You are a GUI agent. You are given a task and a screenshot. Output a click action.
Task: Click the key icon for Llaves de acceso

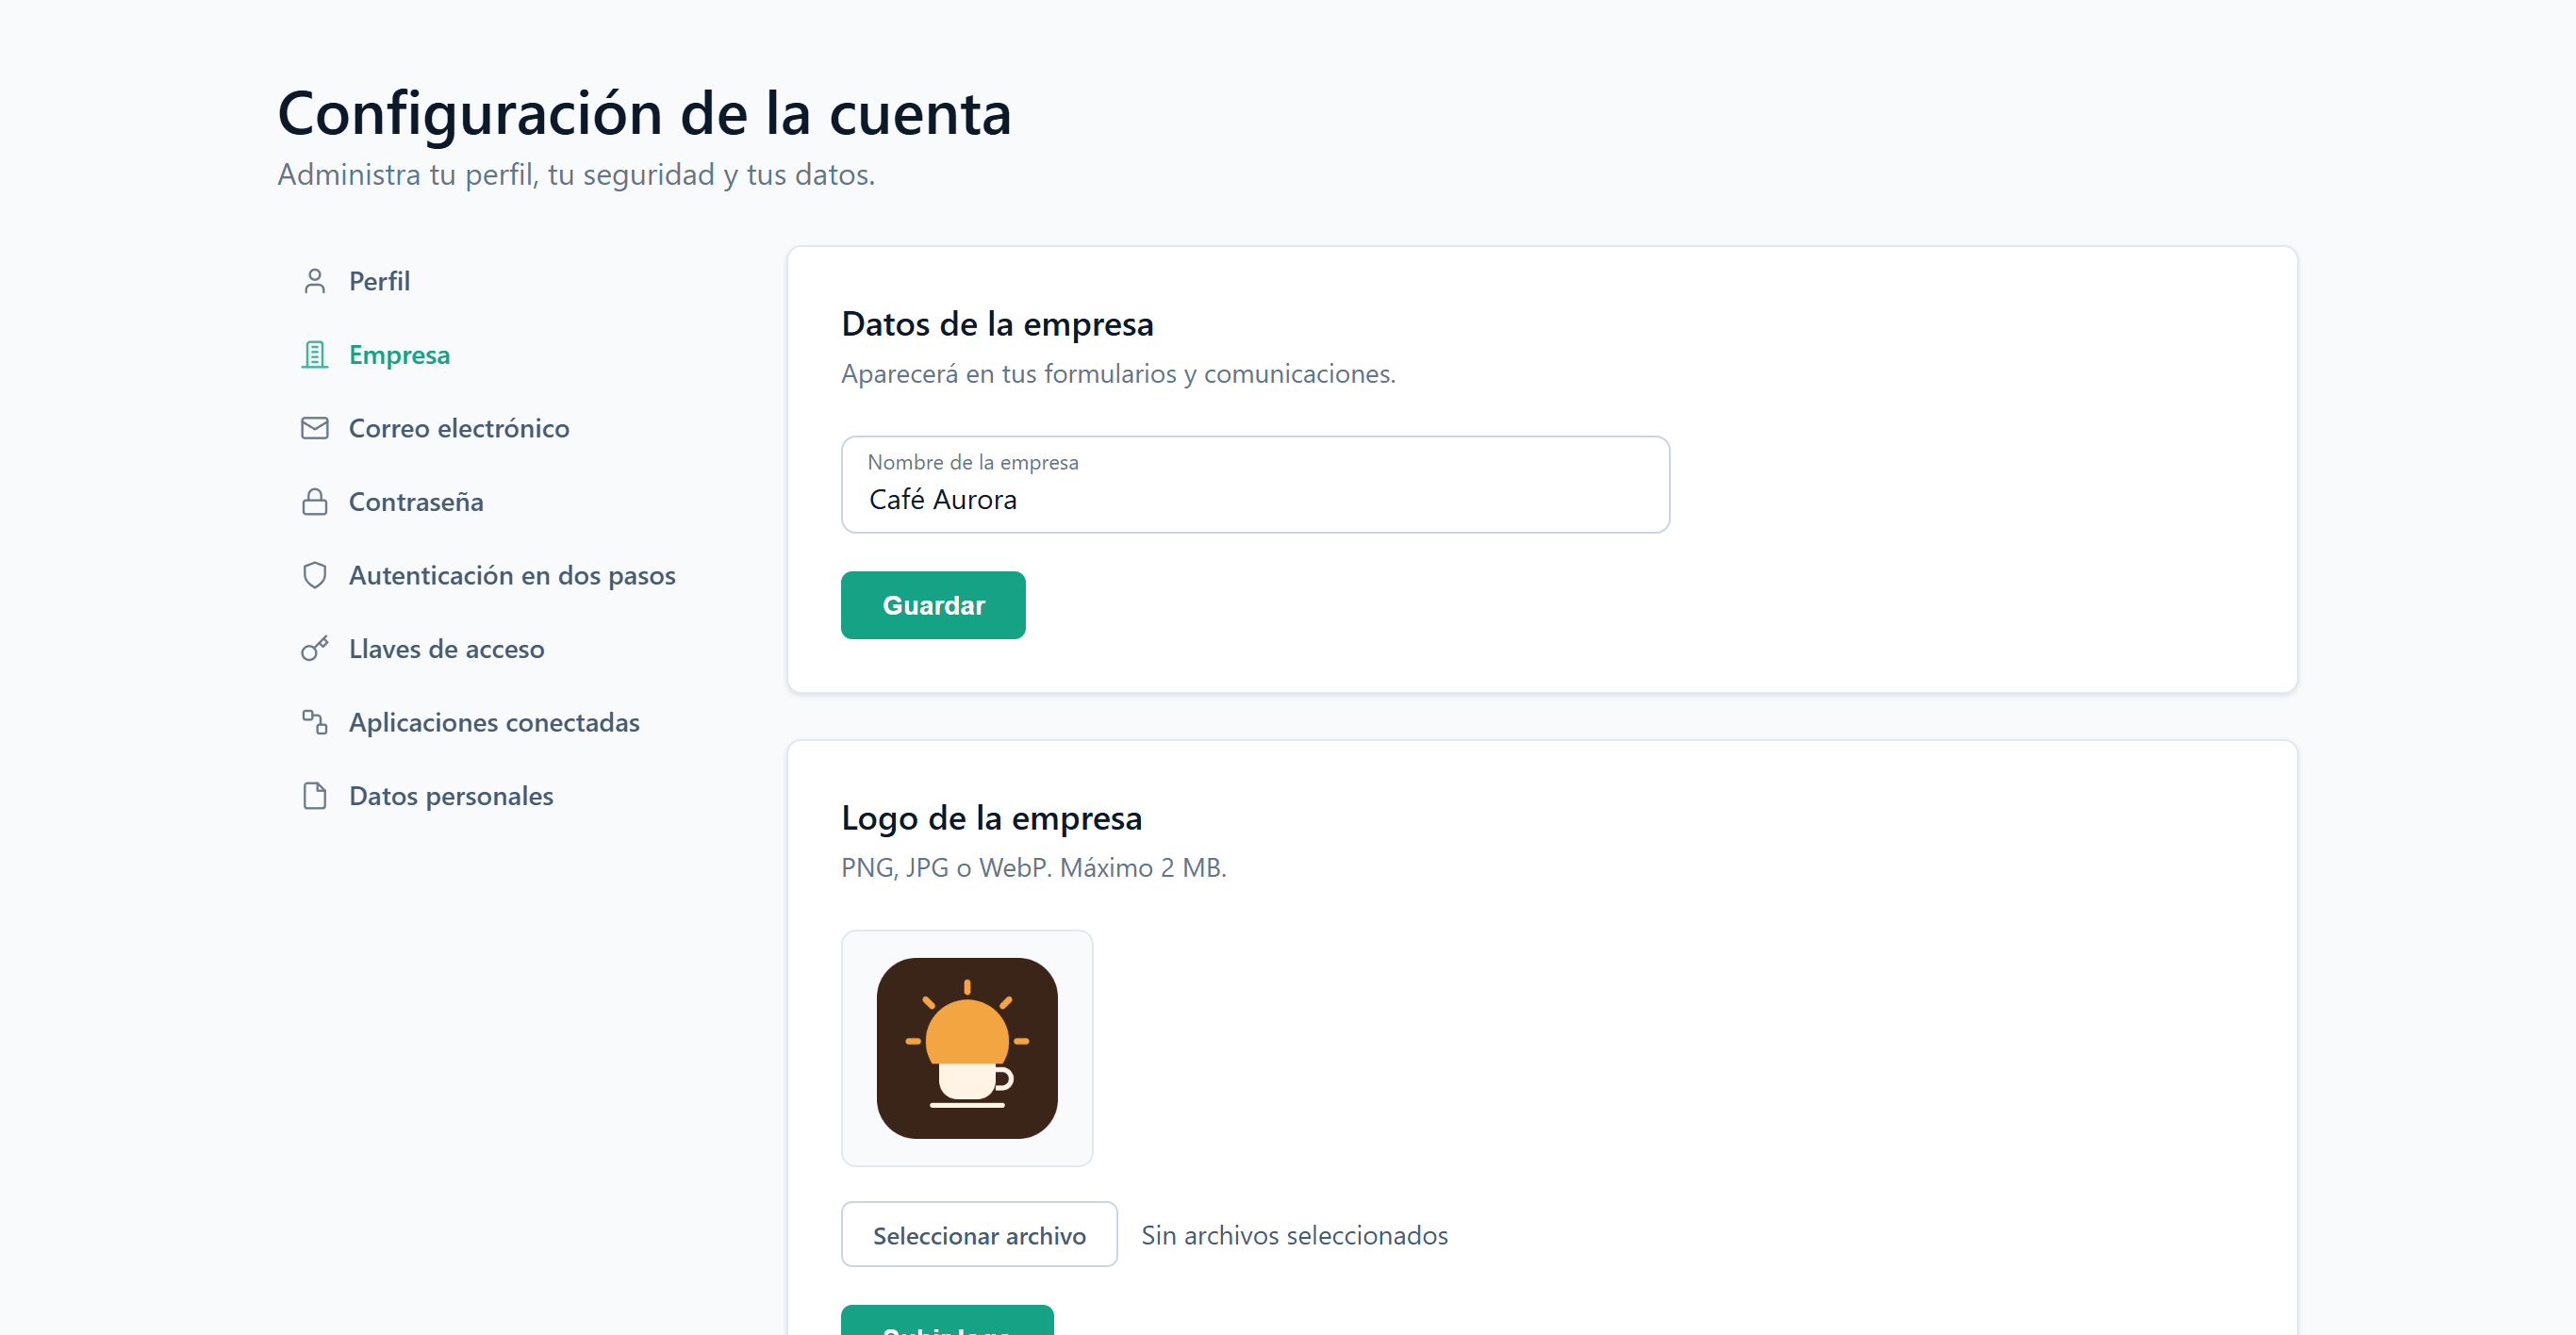pyautogui.click(x=314, y=649)
